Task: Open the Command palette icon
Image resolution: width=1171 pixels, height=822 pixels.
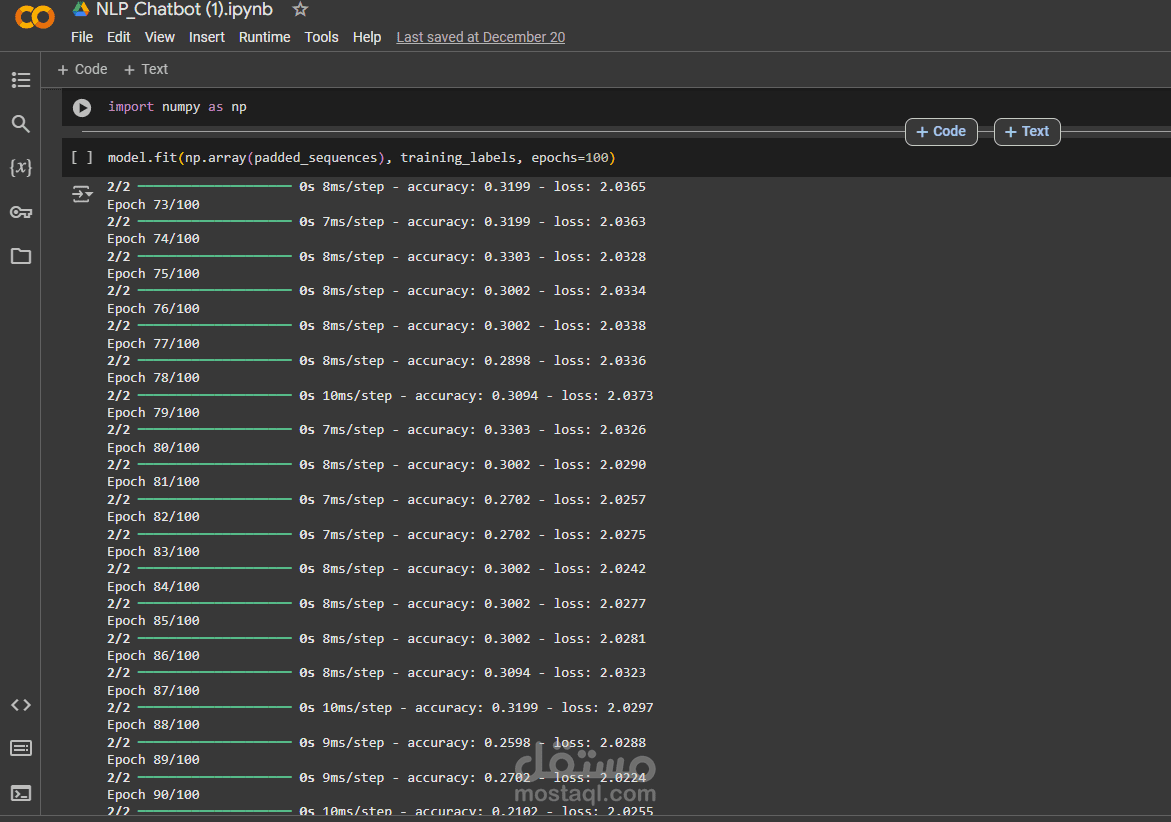Action: 21,748
